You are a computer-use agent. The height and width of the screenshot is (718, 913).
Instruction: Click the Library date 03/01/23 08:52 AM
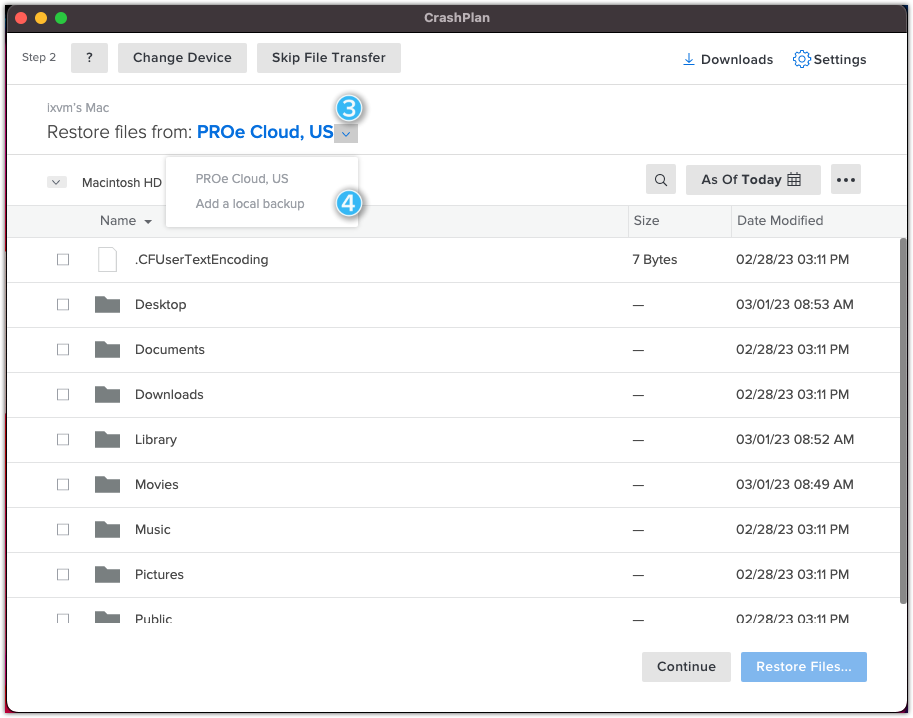tap(795, 440)
